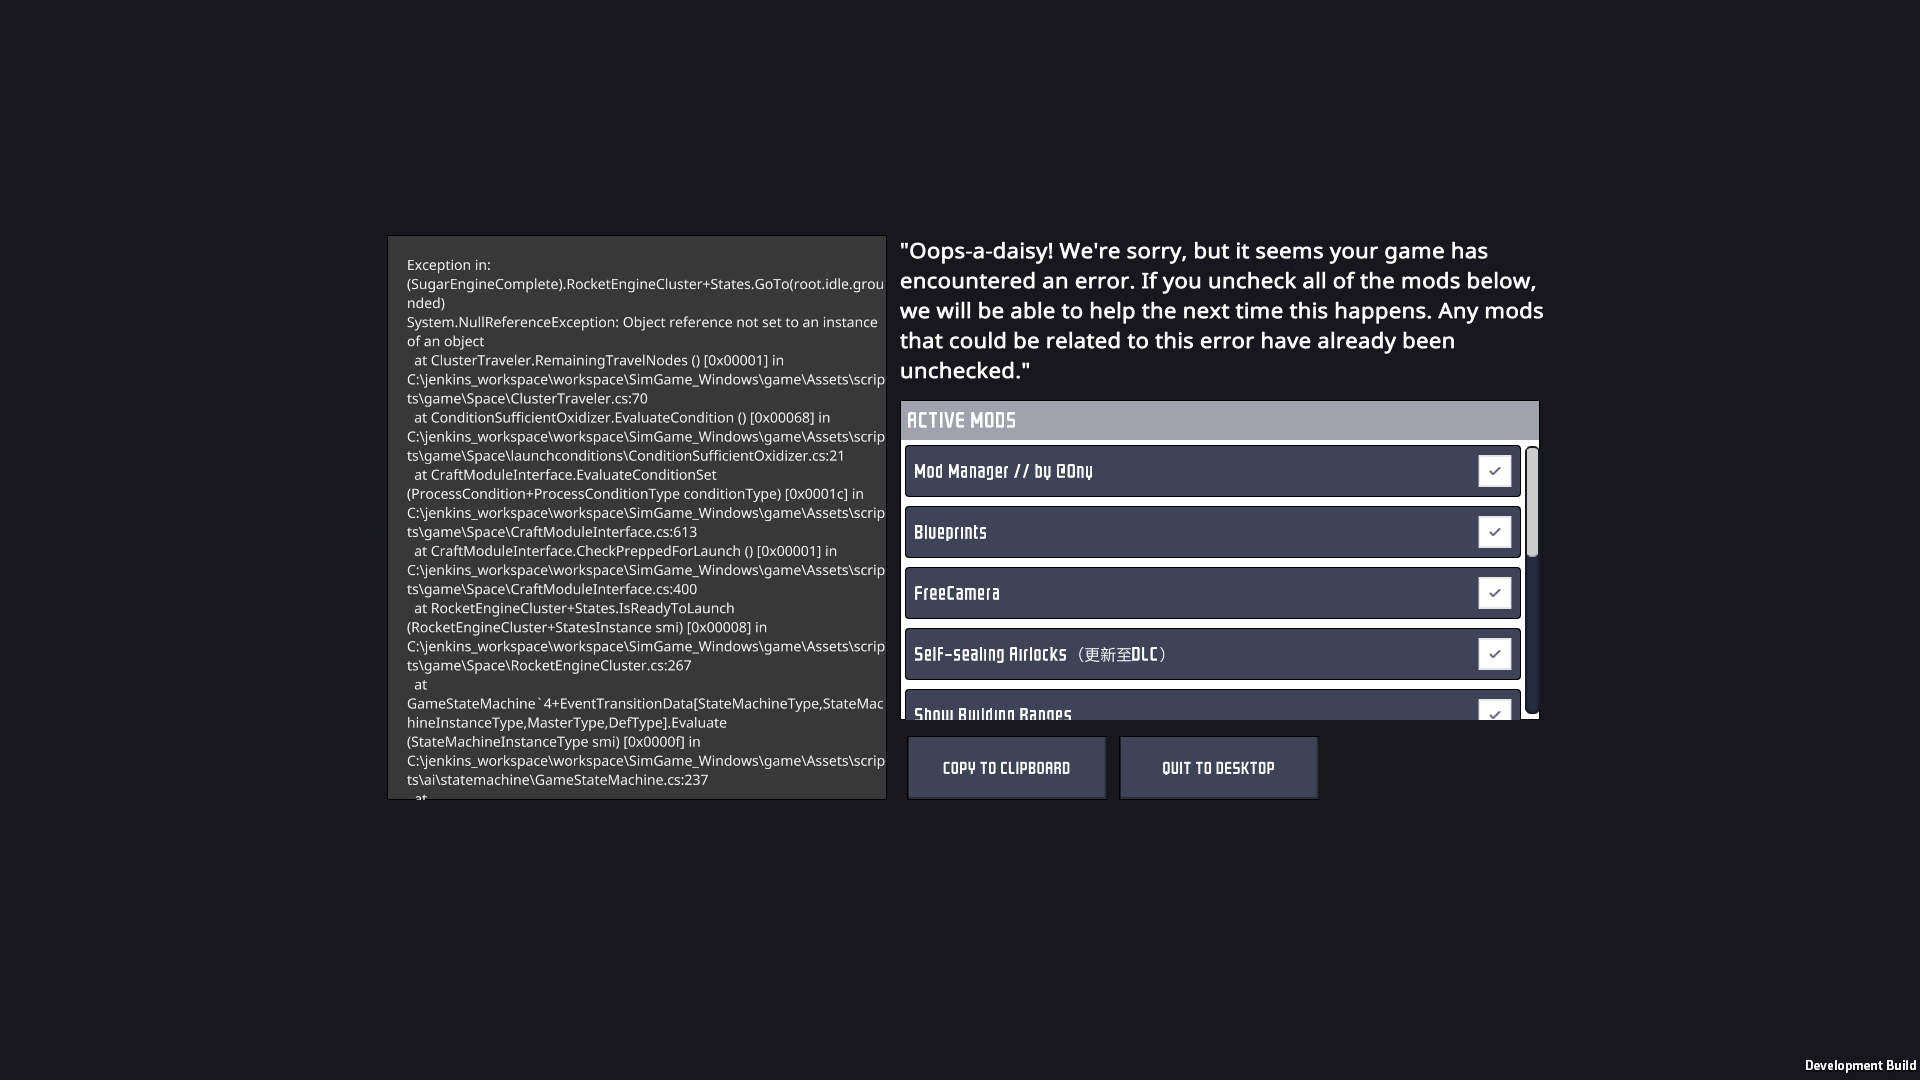The height and width of the screenshot is (1080, 1920).
Task: Click the Self-sealing Airlocks mod name
Action: coord(1040,655)
